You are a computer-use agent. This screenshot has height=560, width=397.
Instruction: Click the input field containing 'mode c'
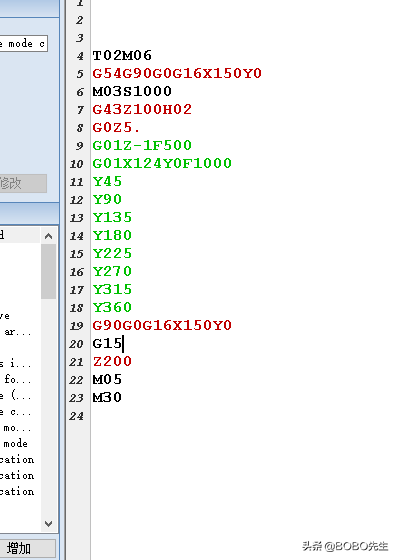tap(24, 44)
